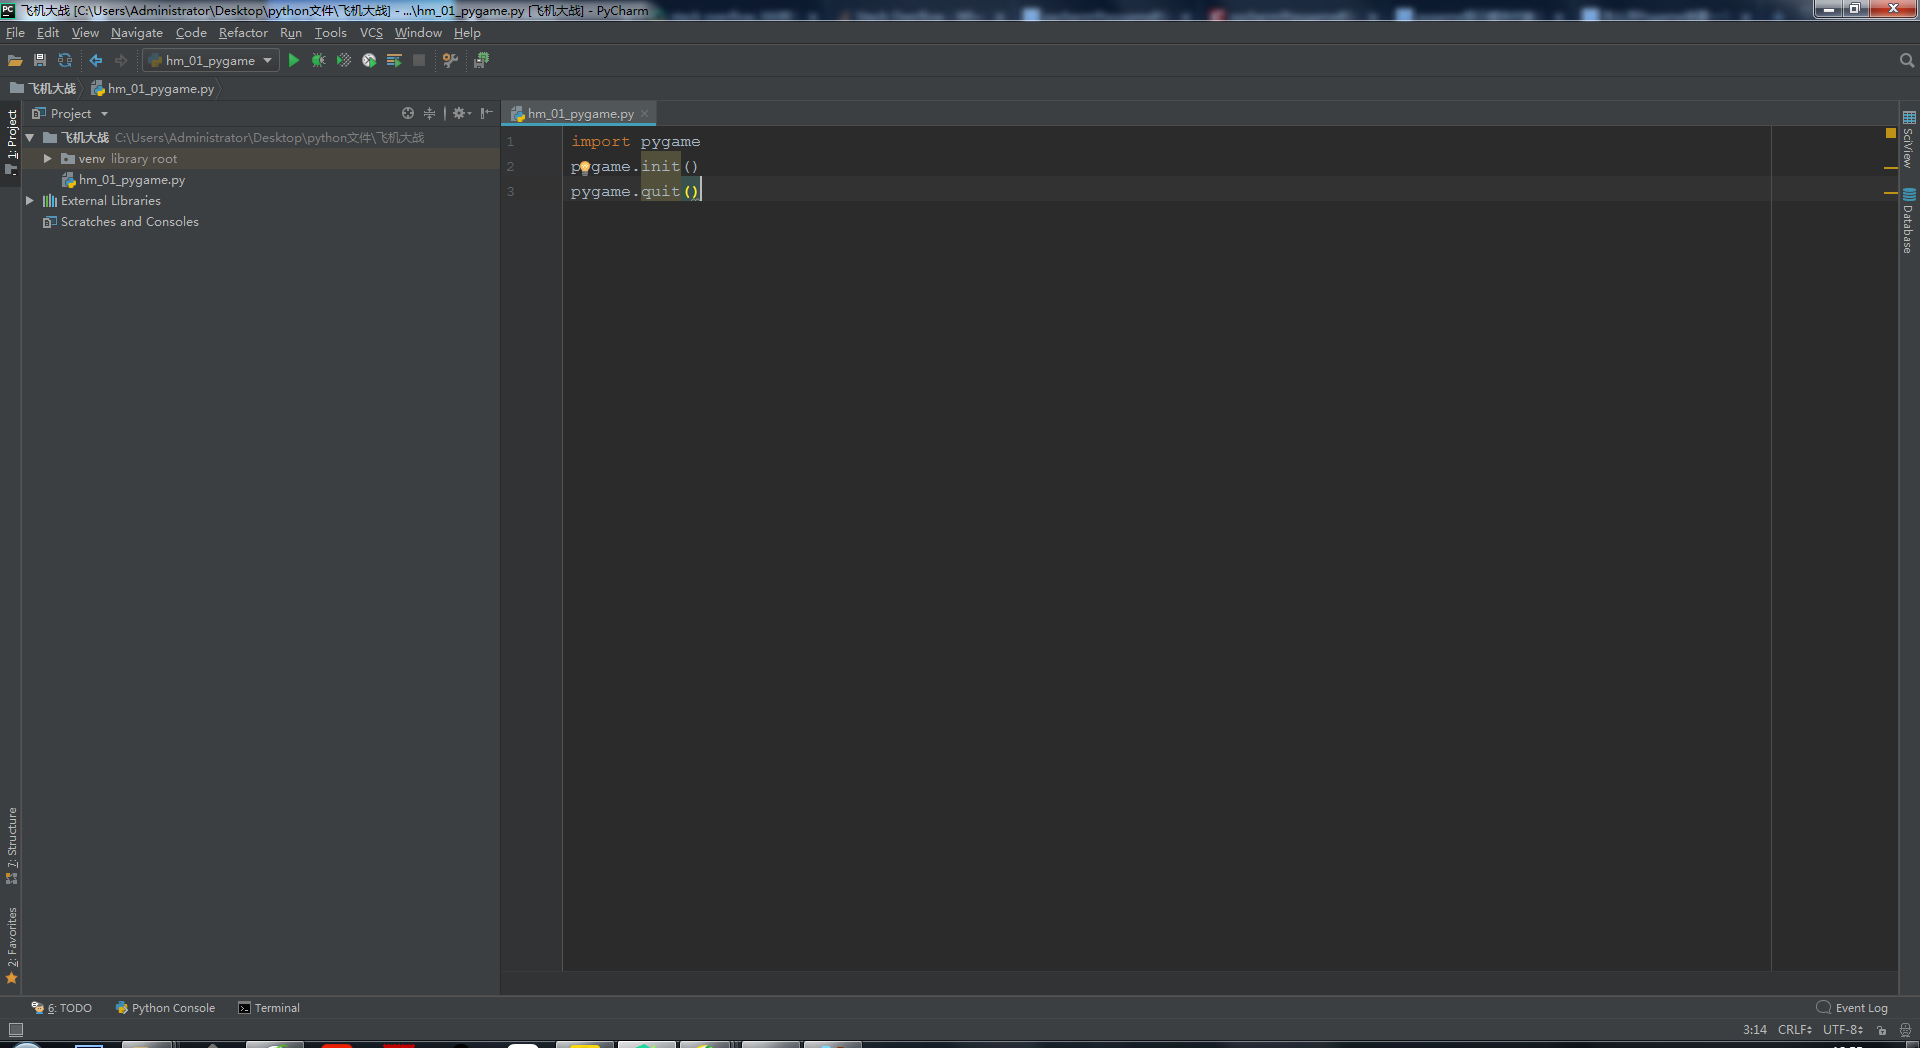Start debugging with the green bug icon
This screenshot has width=1920, height=1048.
[318, 61]
